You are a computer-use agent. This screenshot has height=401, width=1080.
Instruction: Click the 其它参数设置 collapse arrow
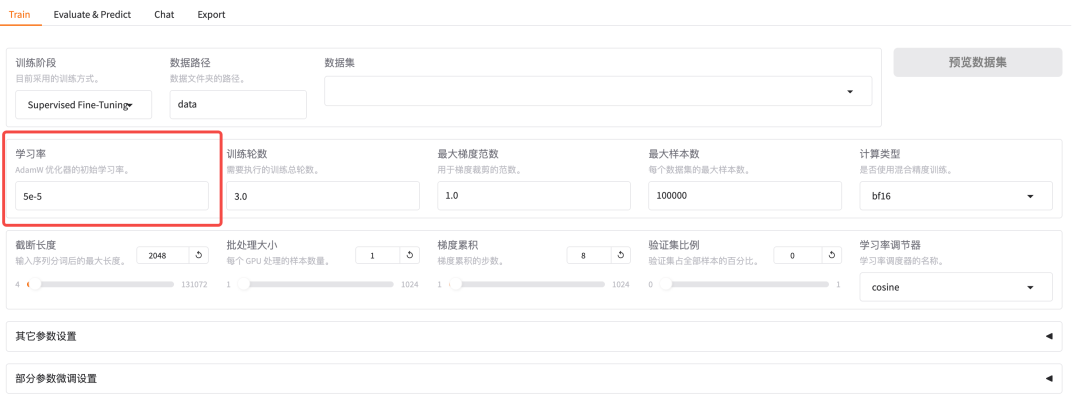tap(1049, 336)
